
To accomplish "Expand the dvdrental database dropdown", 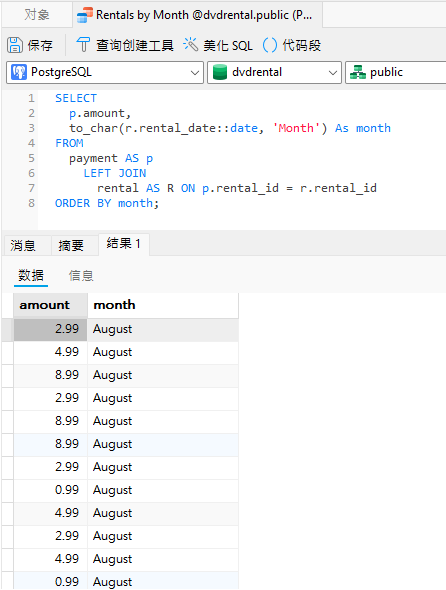I will click(274, 72).
